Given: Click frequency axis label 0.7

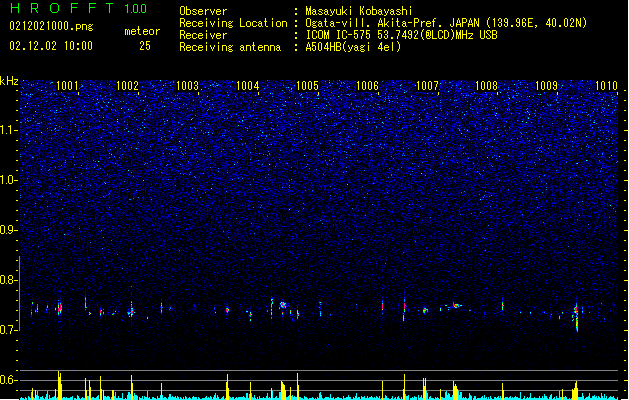Looking at the screenshot, I should click(9, 330).
